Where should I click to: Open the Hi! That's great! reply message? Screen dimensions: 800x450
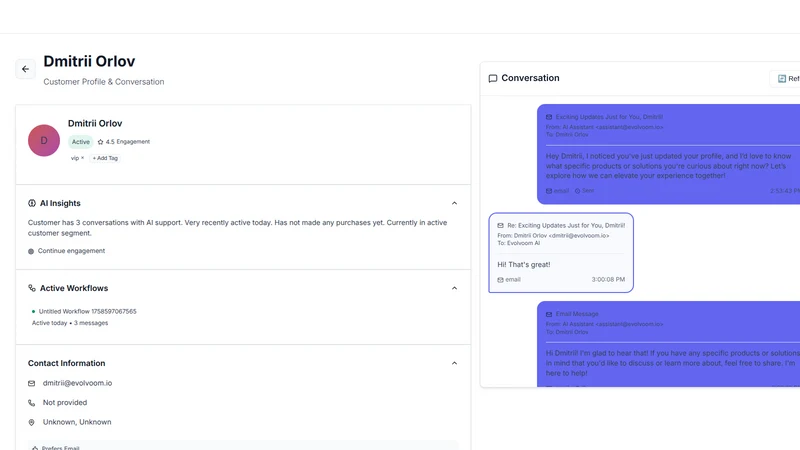tap(561, 253)
